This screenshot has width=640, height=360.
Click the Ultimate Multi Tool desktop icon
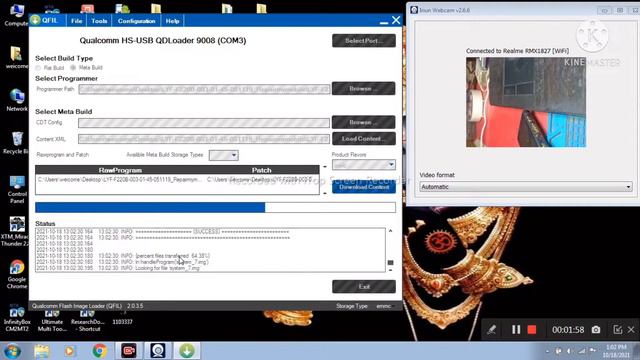[x=52, y=321]
